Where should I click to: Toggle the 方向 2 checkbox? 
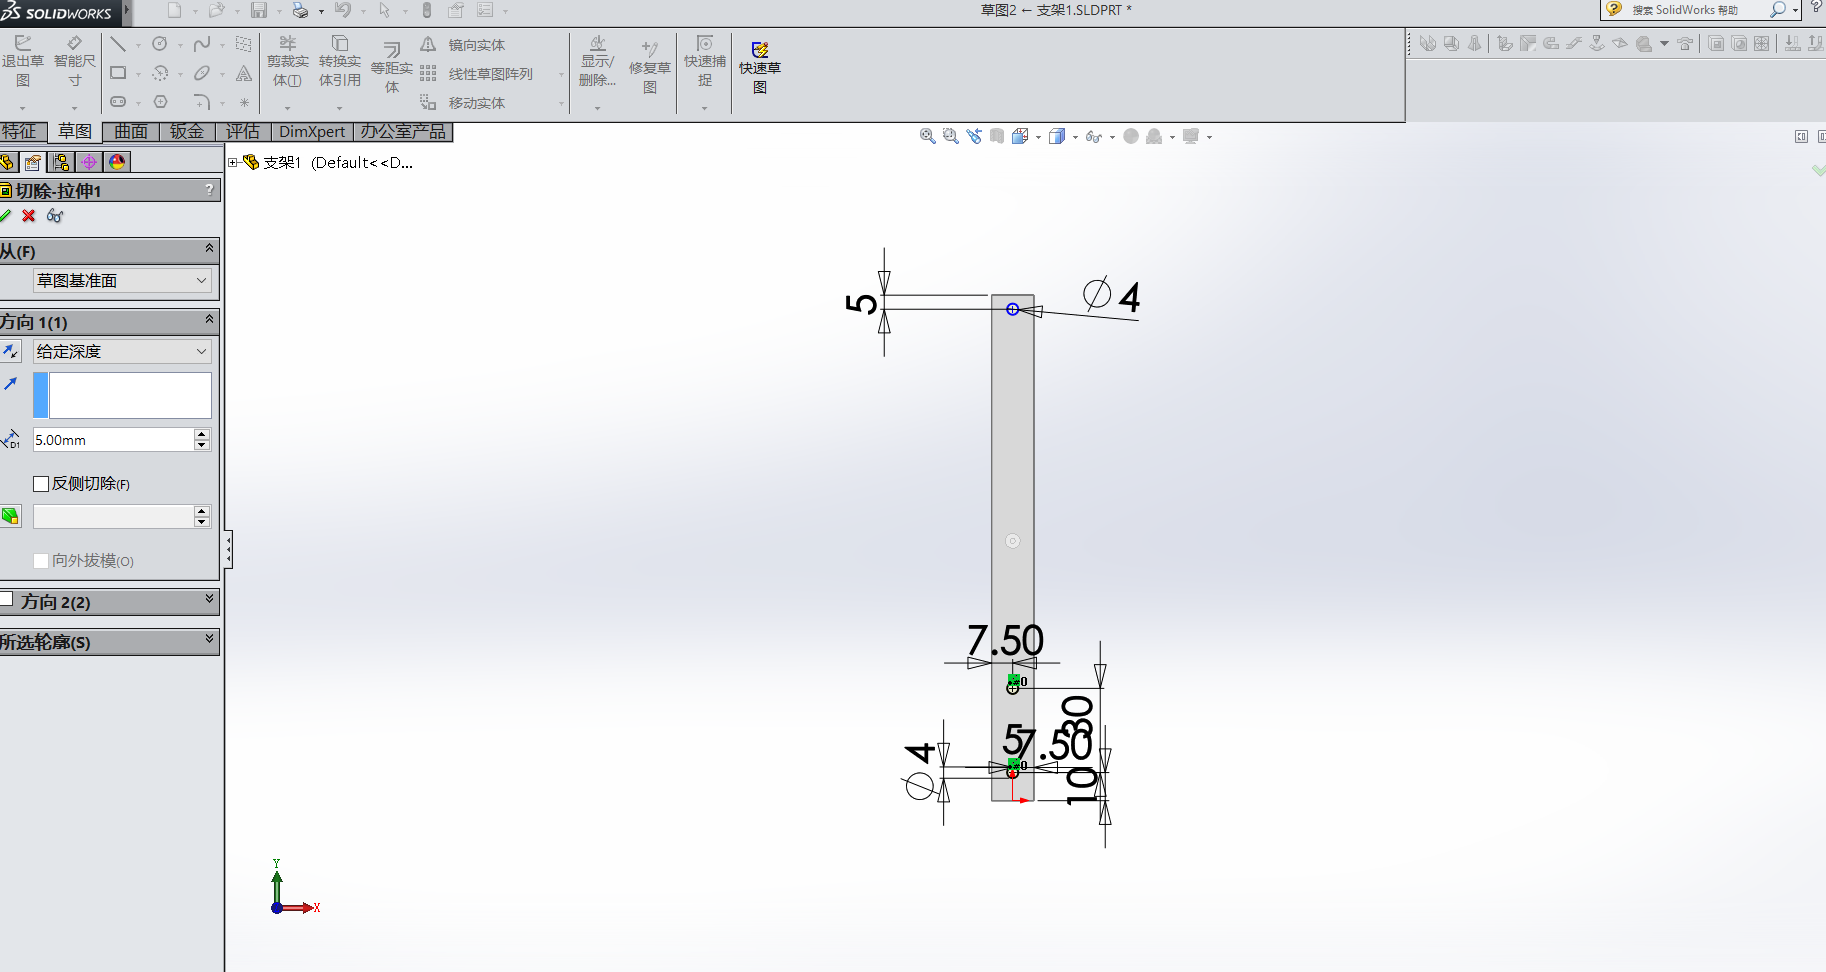(x=6, y=599)
